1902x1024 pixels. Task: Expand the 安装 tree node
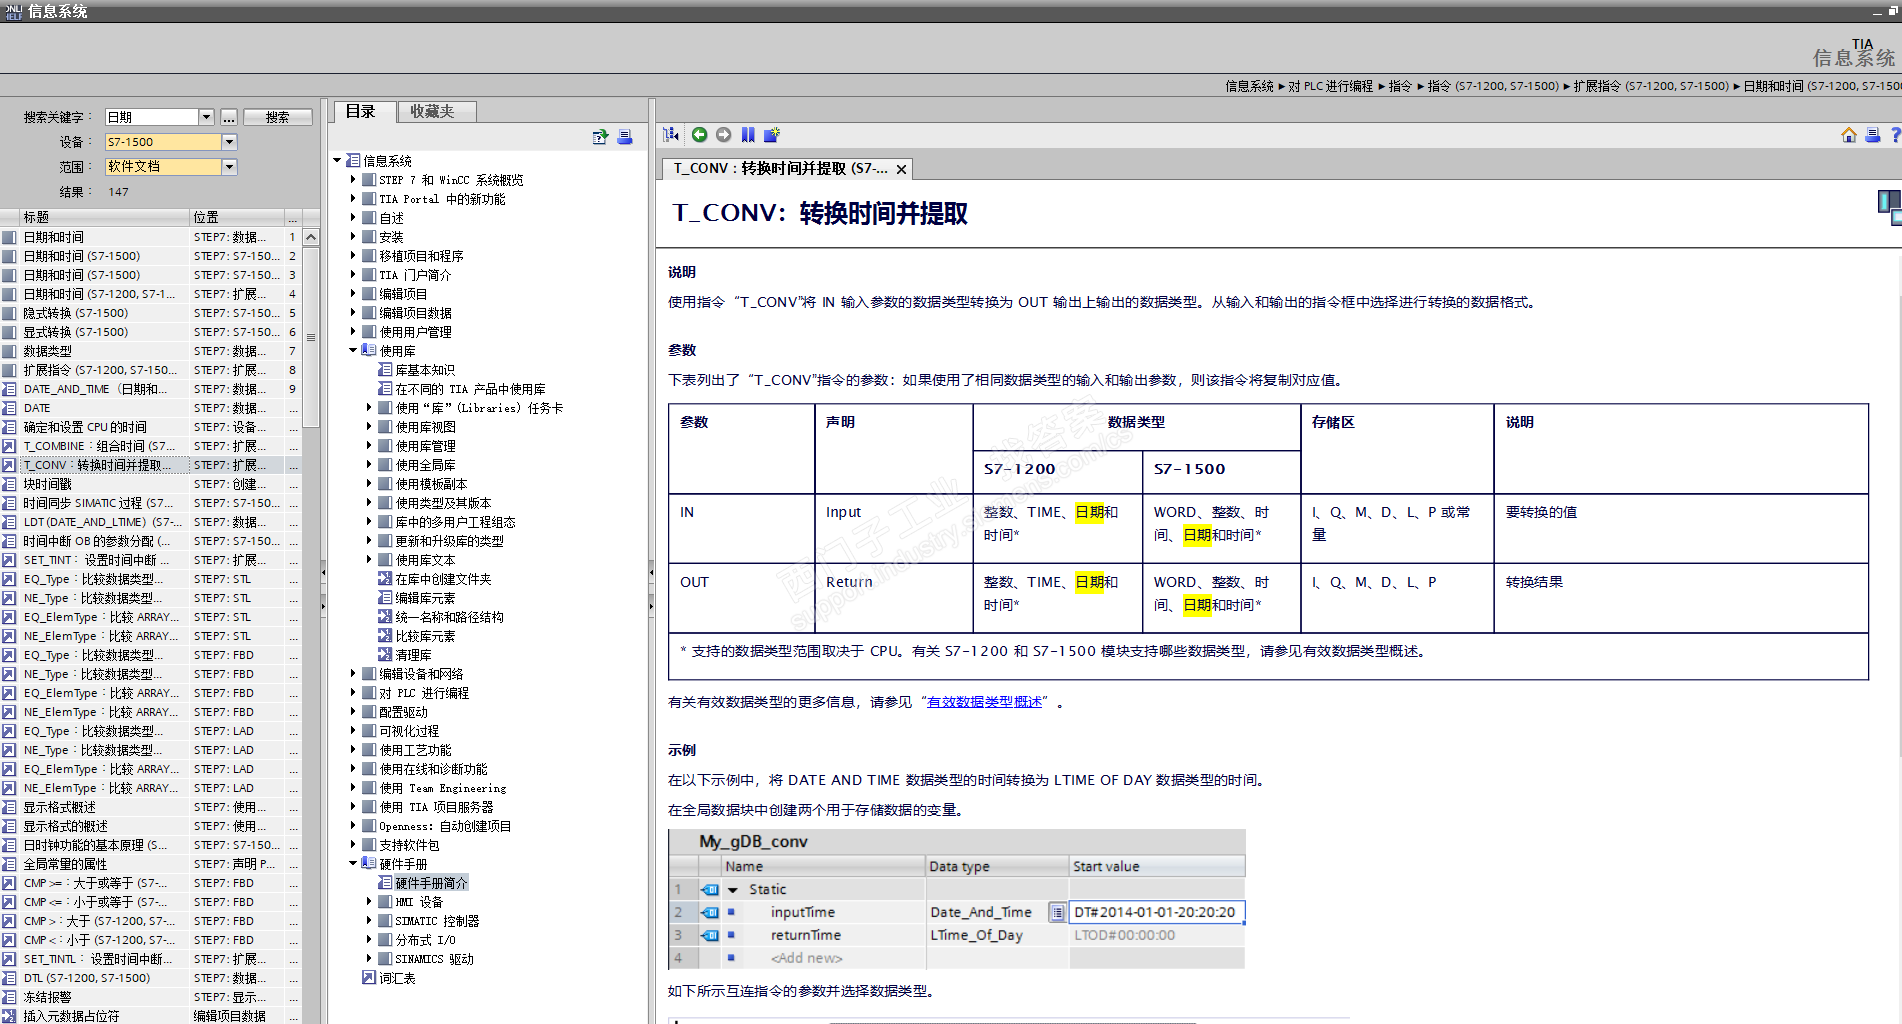click(353, 237)
